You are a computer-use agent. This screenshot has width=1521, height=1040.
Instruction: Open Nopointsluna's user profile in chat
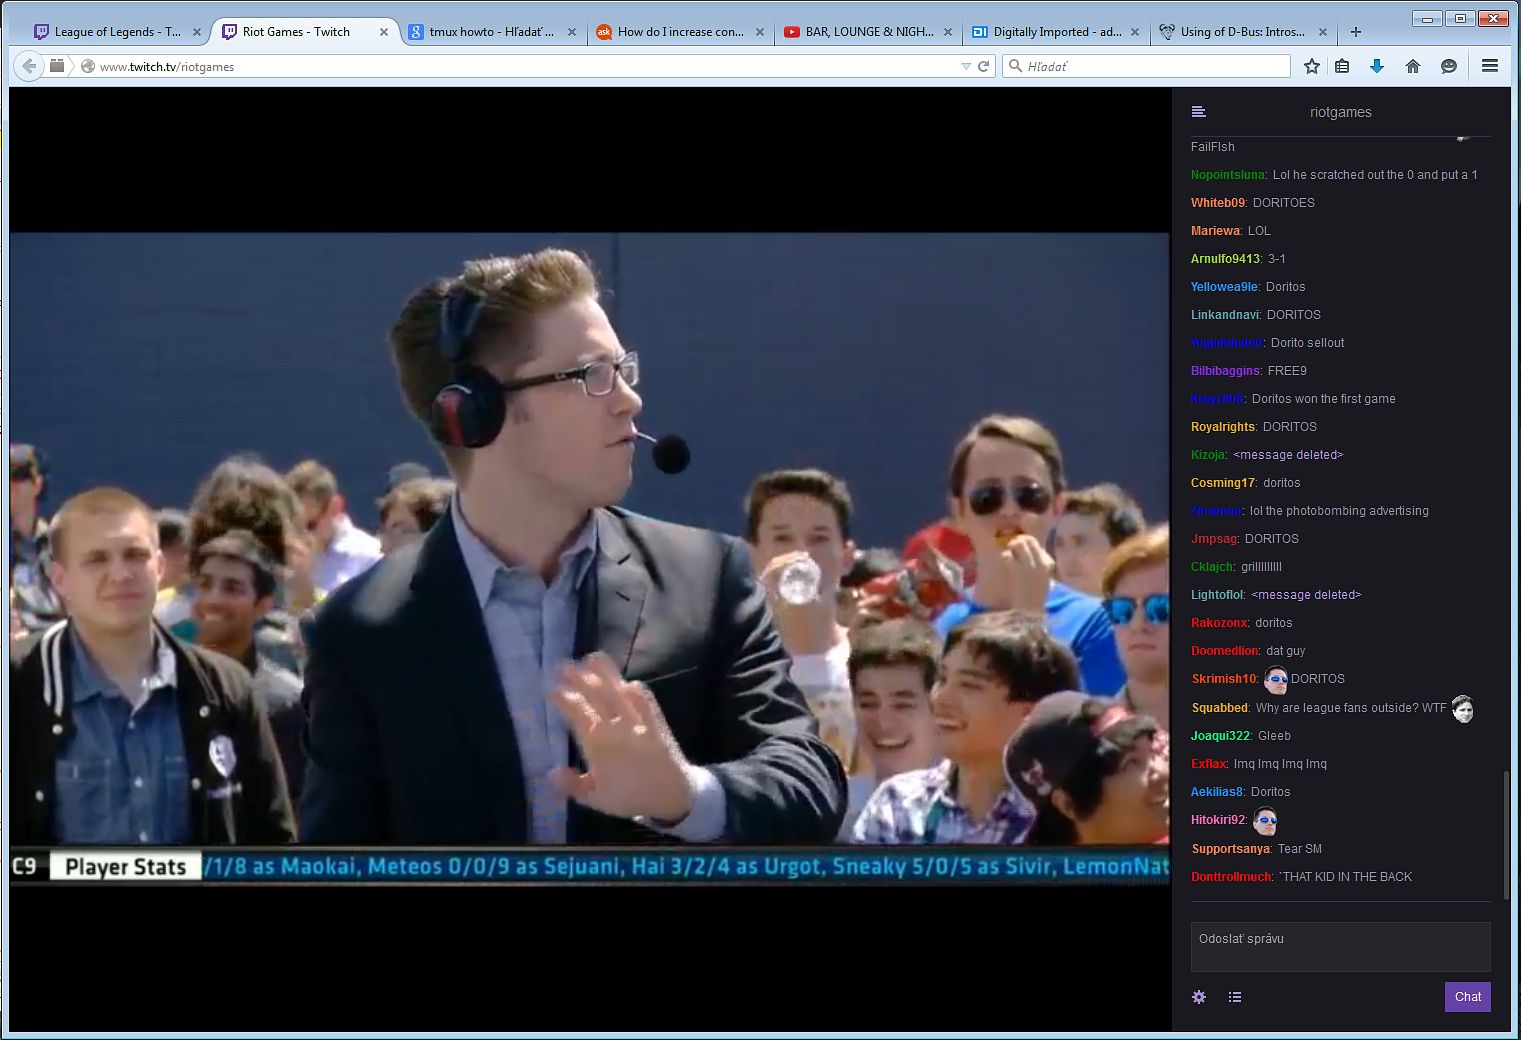[x=1228, y=175]
